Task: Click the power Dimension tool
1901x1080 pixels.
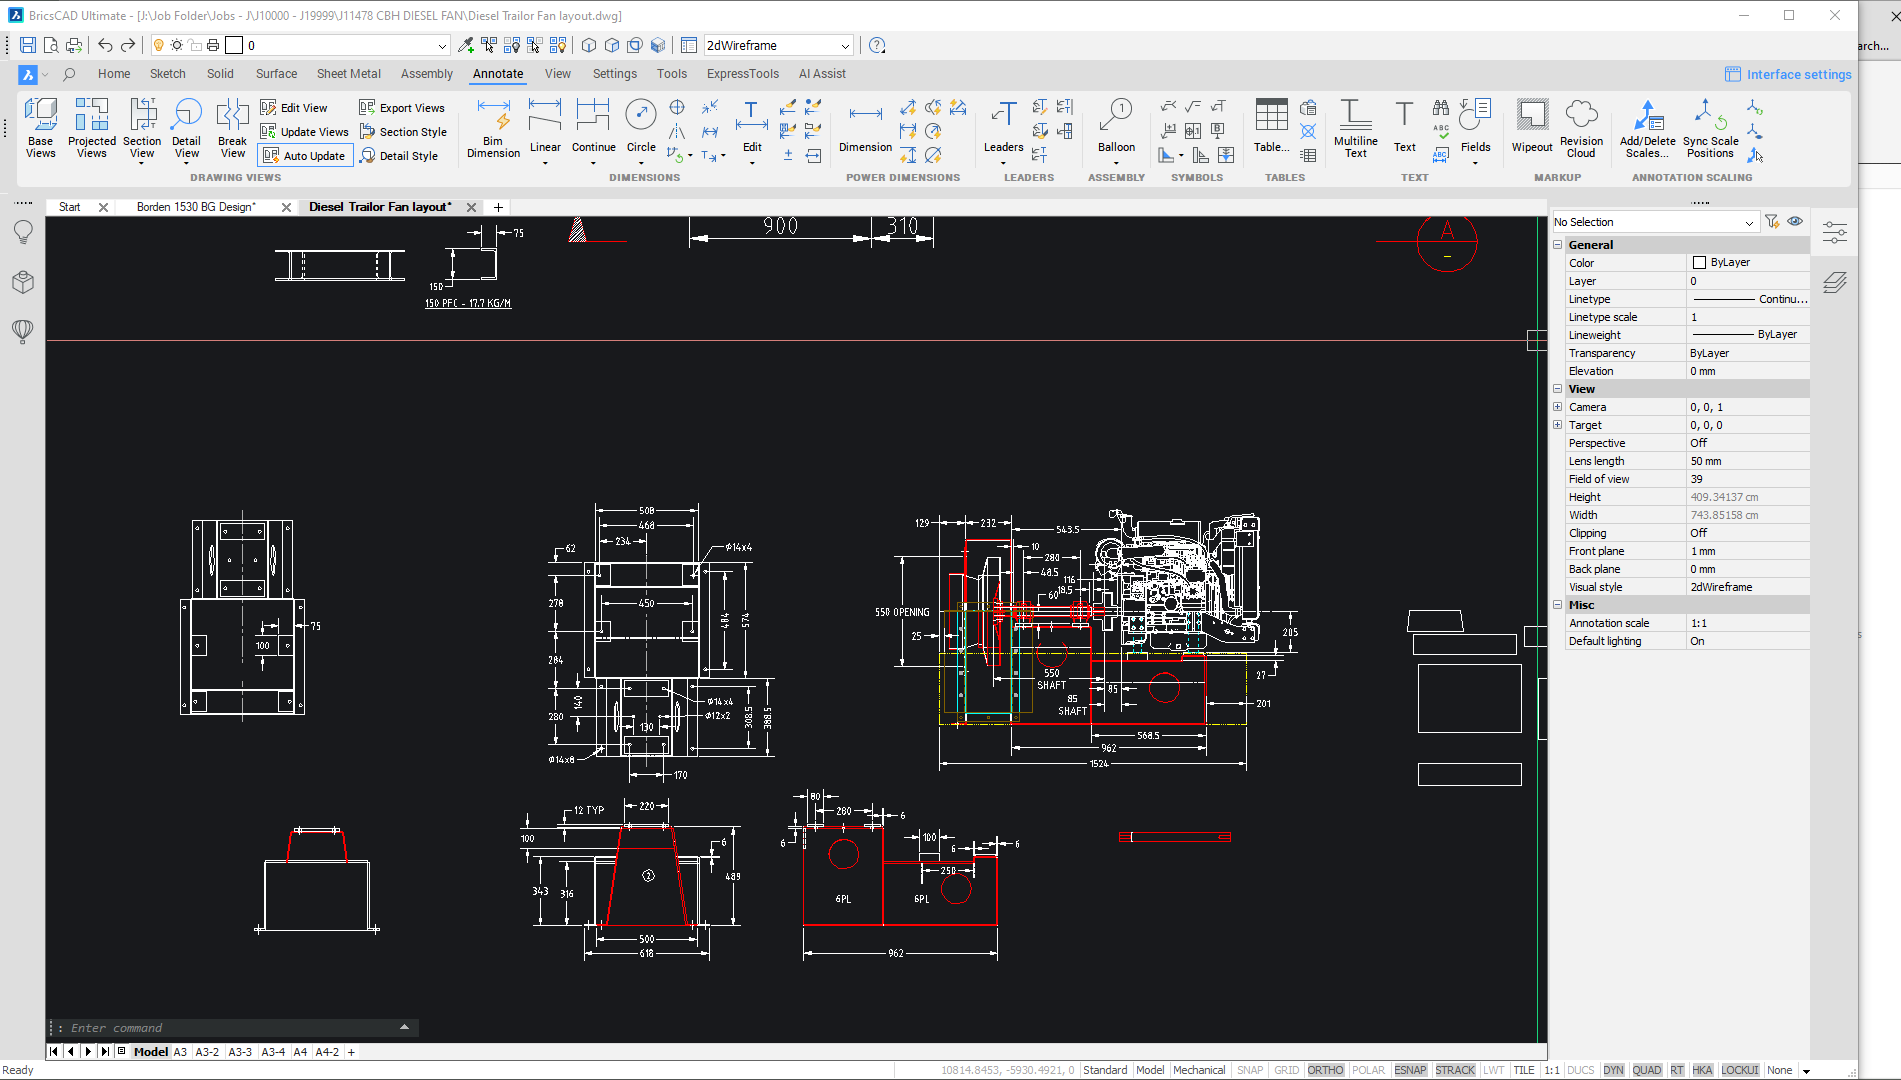Action: pos(865,128)
